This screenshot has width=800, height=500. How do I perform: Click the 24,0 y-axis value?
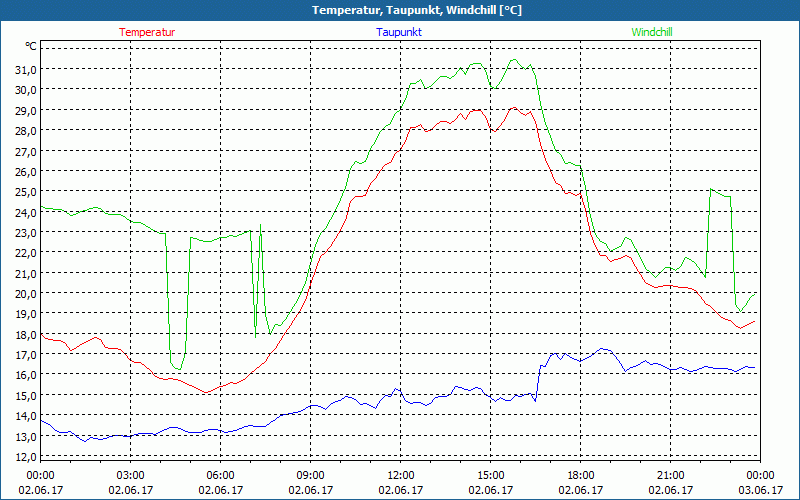[x=26, y=213]
